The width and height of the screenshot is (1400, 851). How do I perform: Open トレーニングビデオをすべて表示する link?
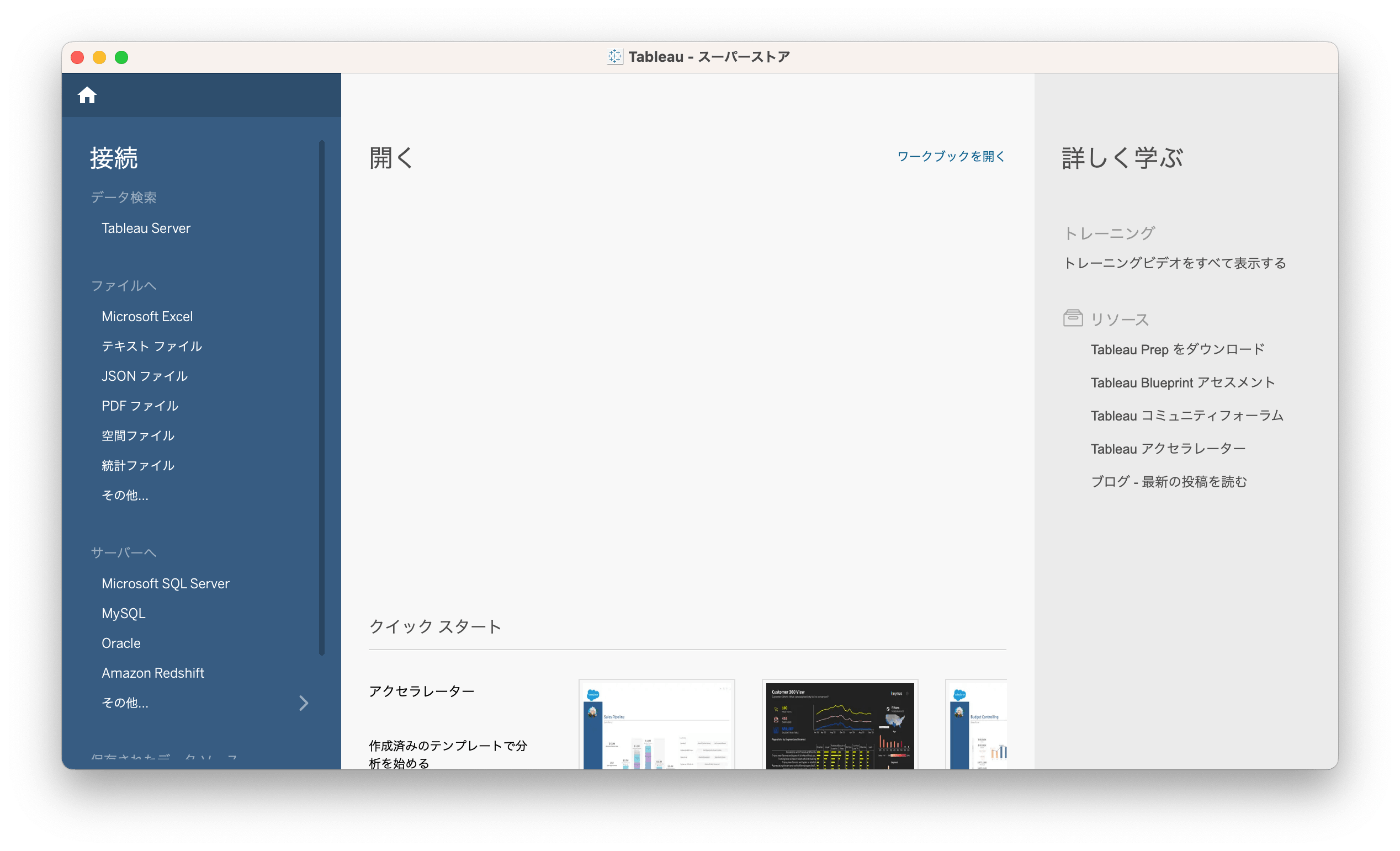point(1175,263)
